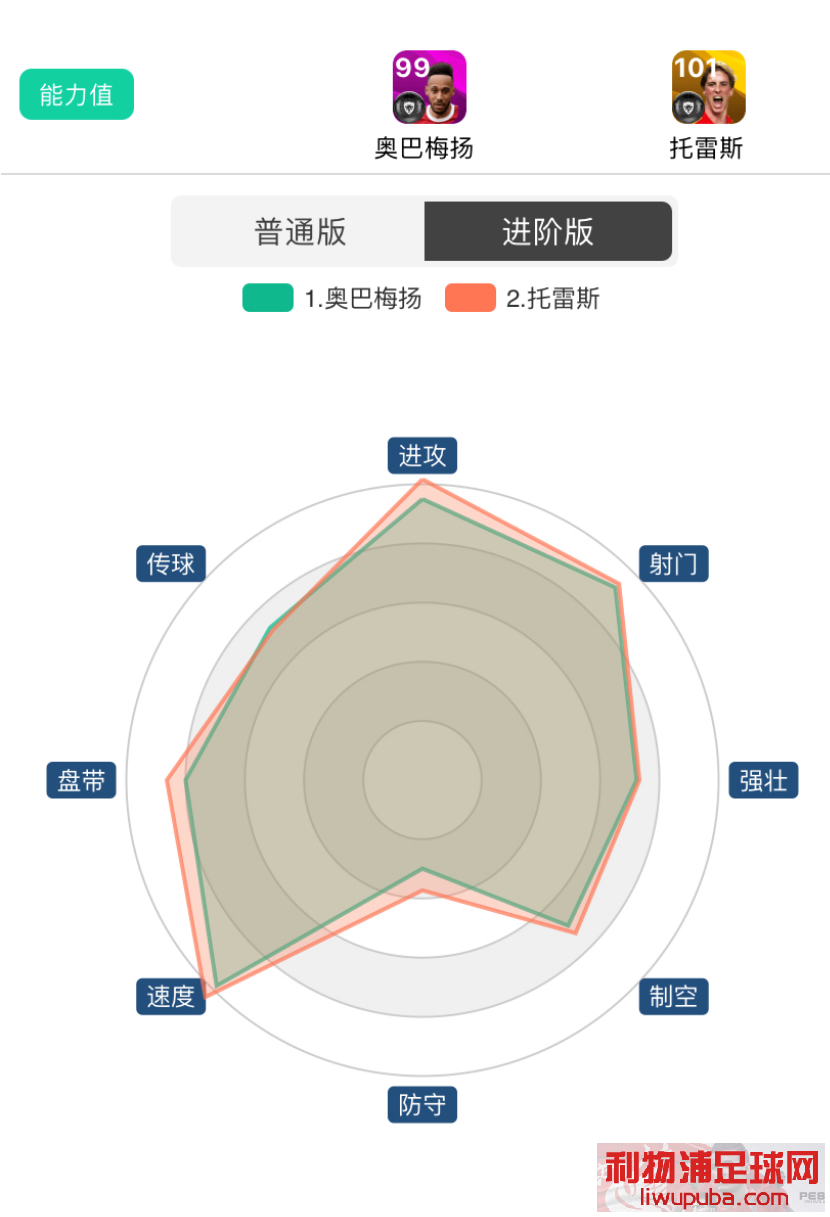
Task: Click the 2.托雷斯 legend text
Action: click(553, 298)
